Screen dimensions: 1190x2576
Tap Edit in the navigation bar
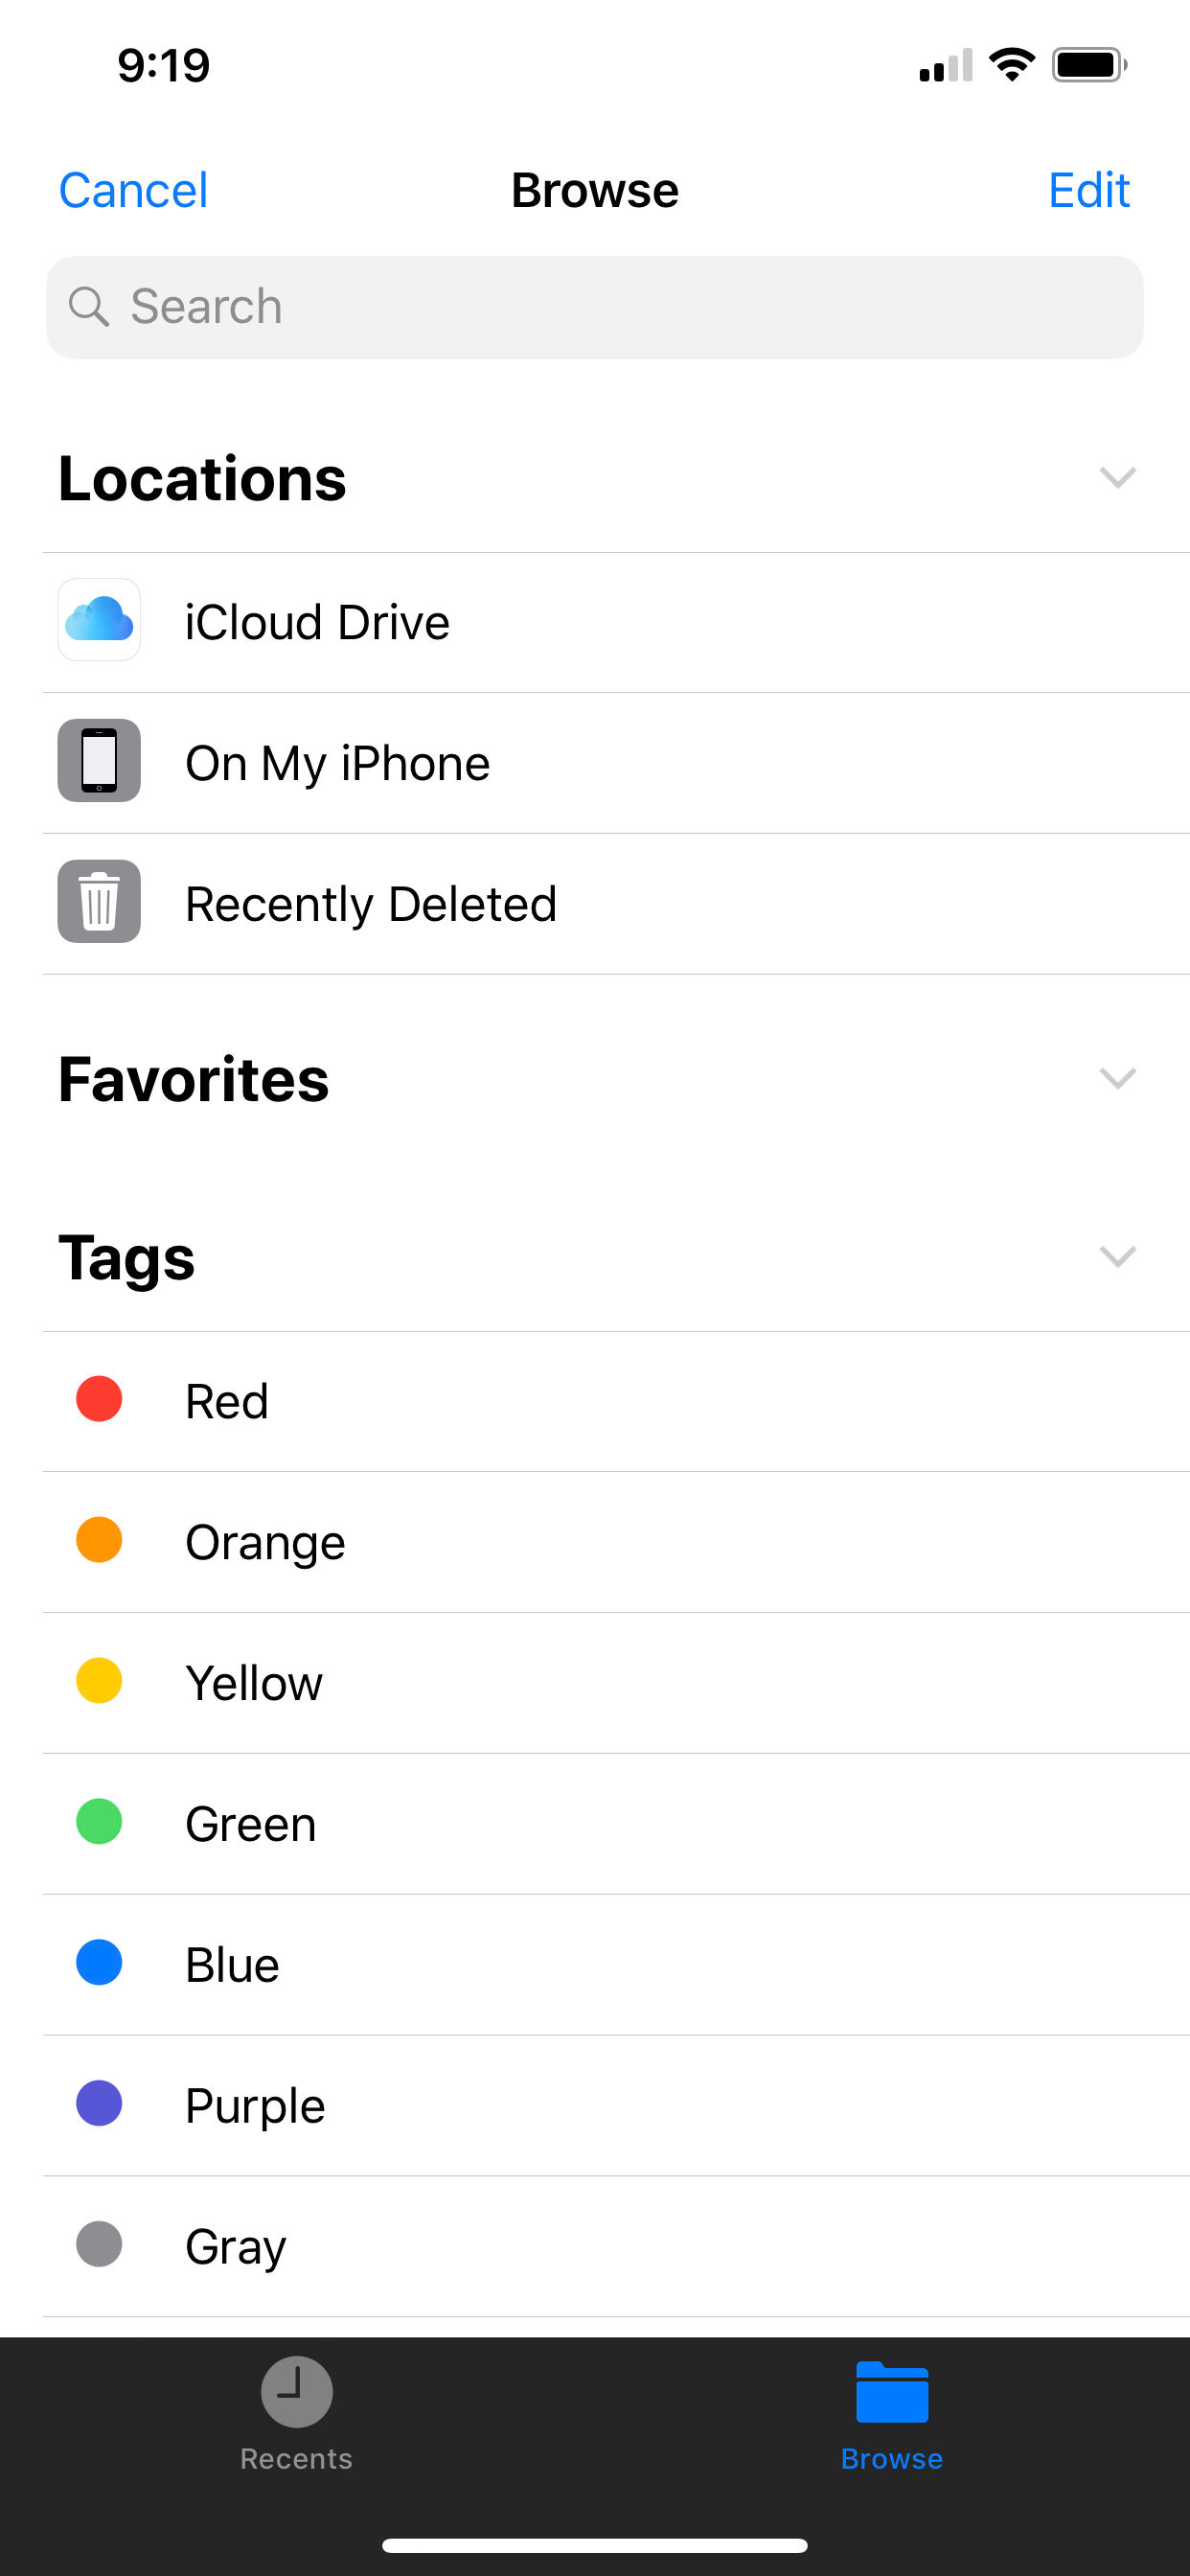point(1088,190)
